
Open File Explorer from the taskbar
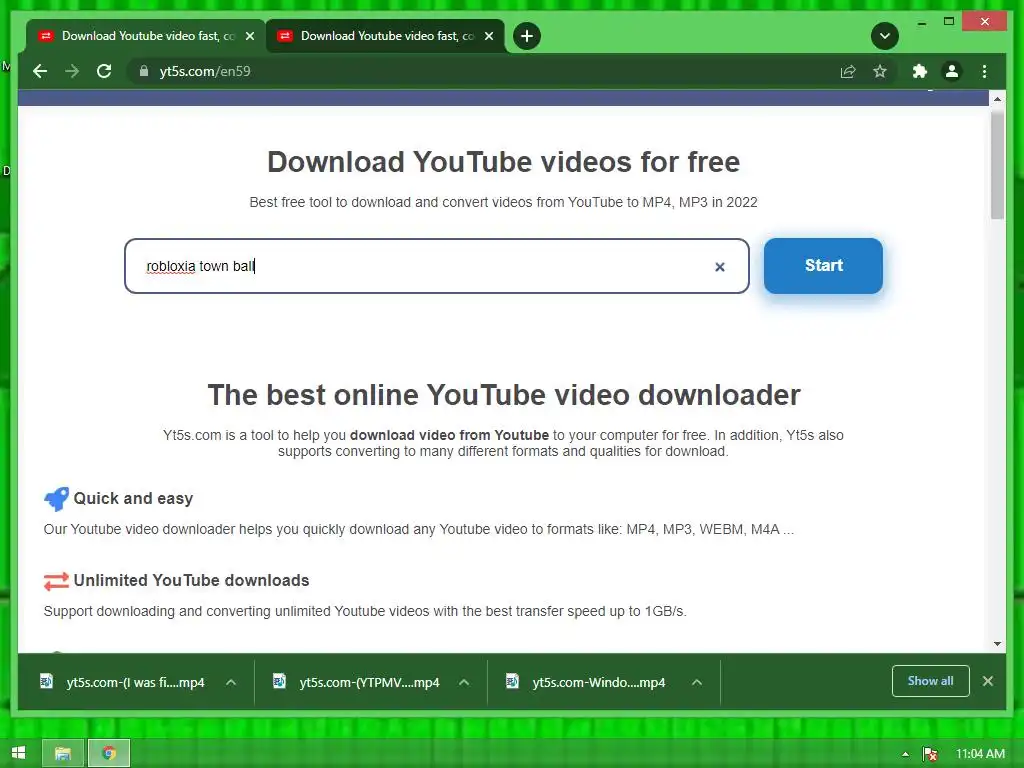pos(63,754)
